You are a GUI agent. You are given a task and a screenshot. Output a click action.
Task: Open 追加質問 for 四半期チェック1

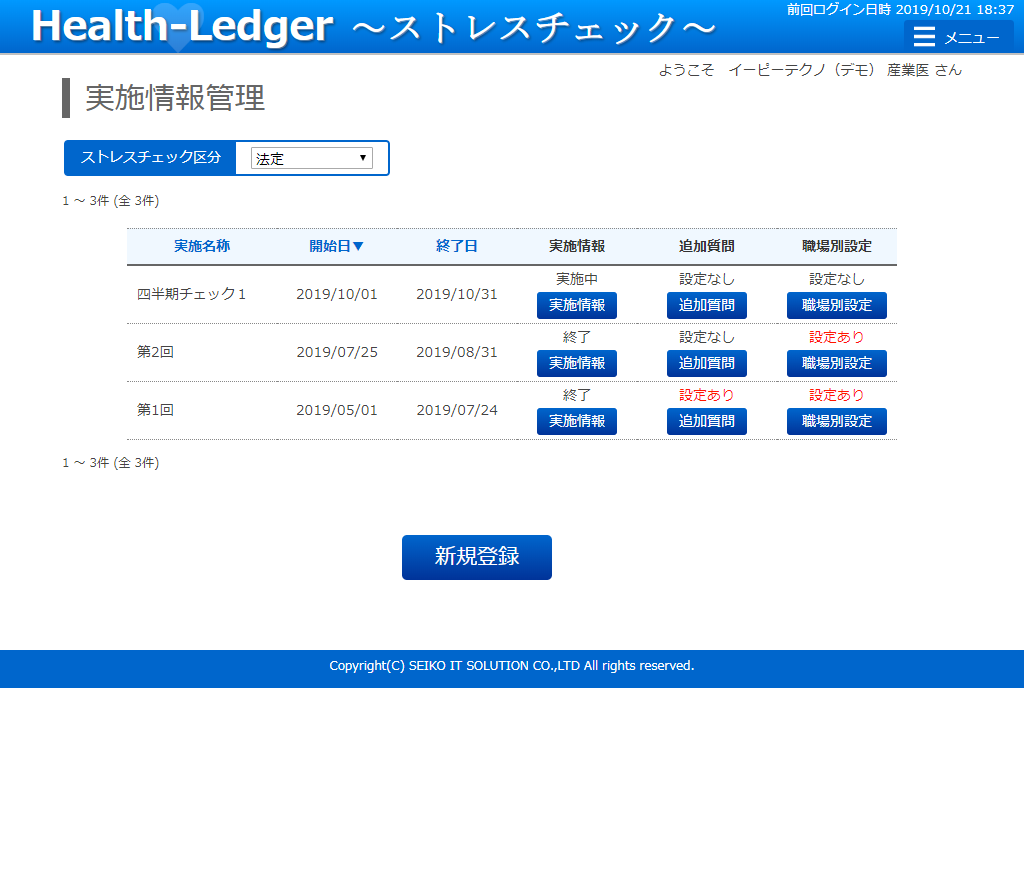point(706,305)
